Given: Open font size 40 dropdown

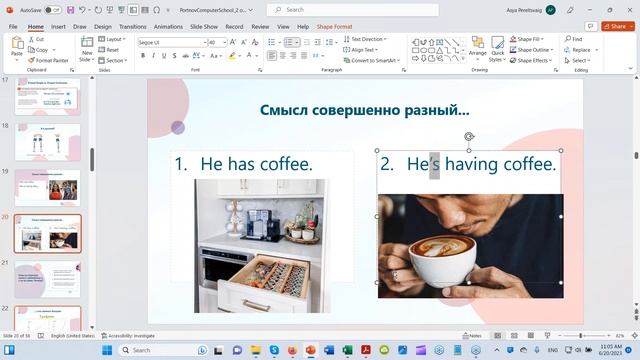Looking at the screenshot, I should (x=224, y=42).
